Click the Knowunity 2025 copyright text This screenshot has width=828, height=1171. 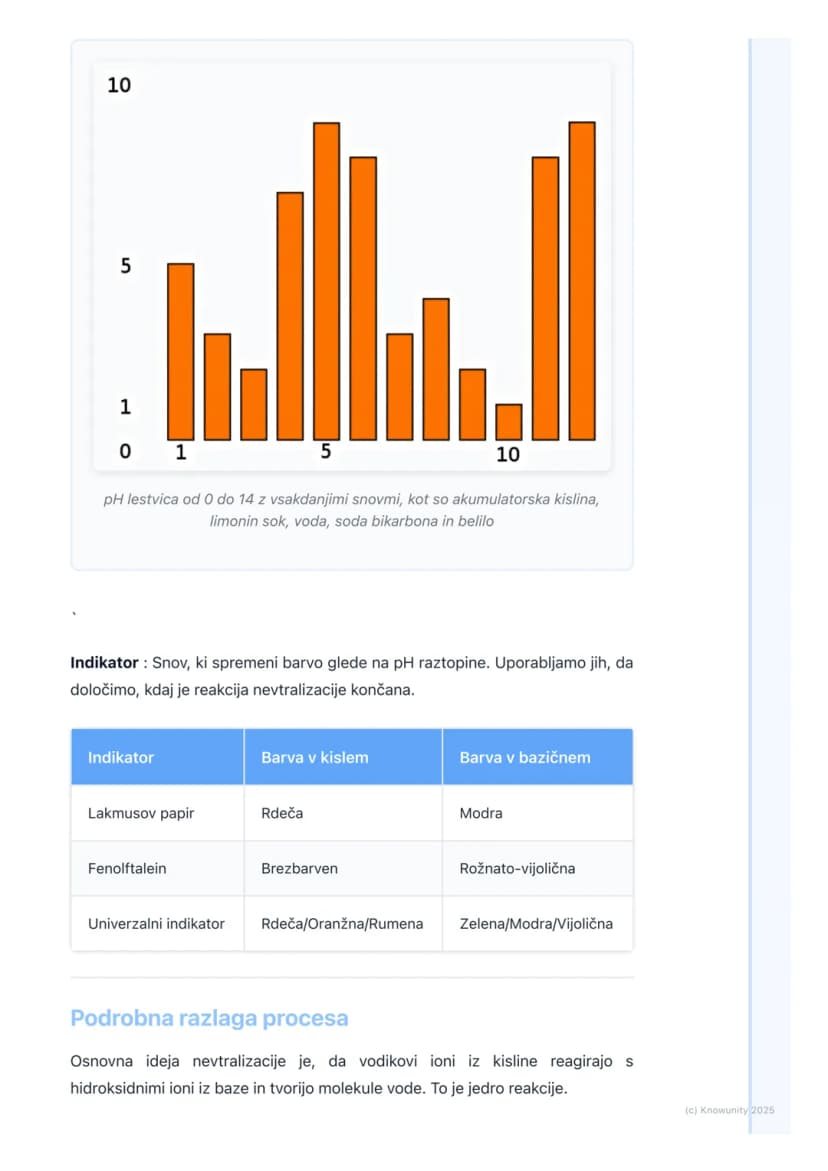pos(729,1111)
